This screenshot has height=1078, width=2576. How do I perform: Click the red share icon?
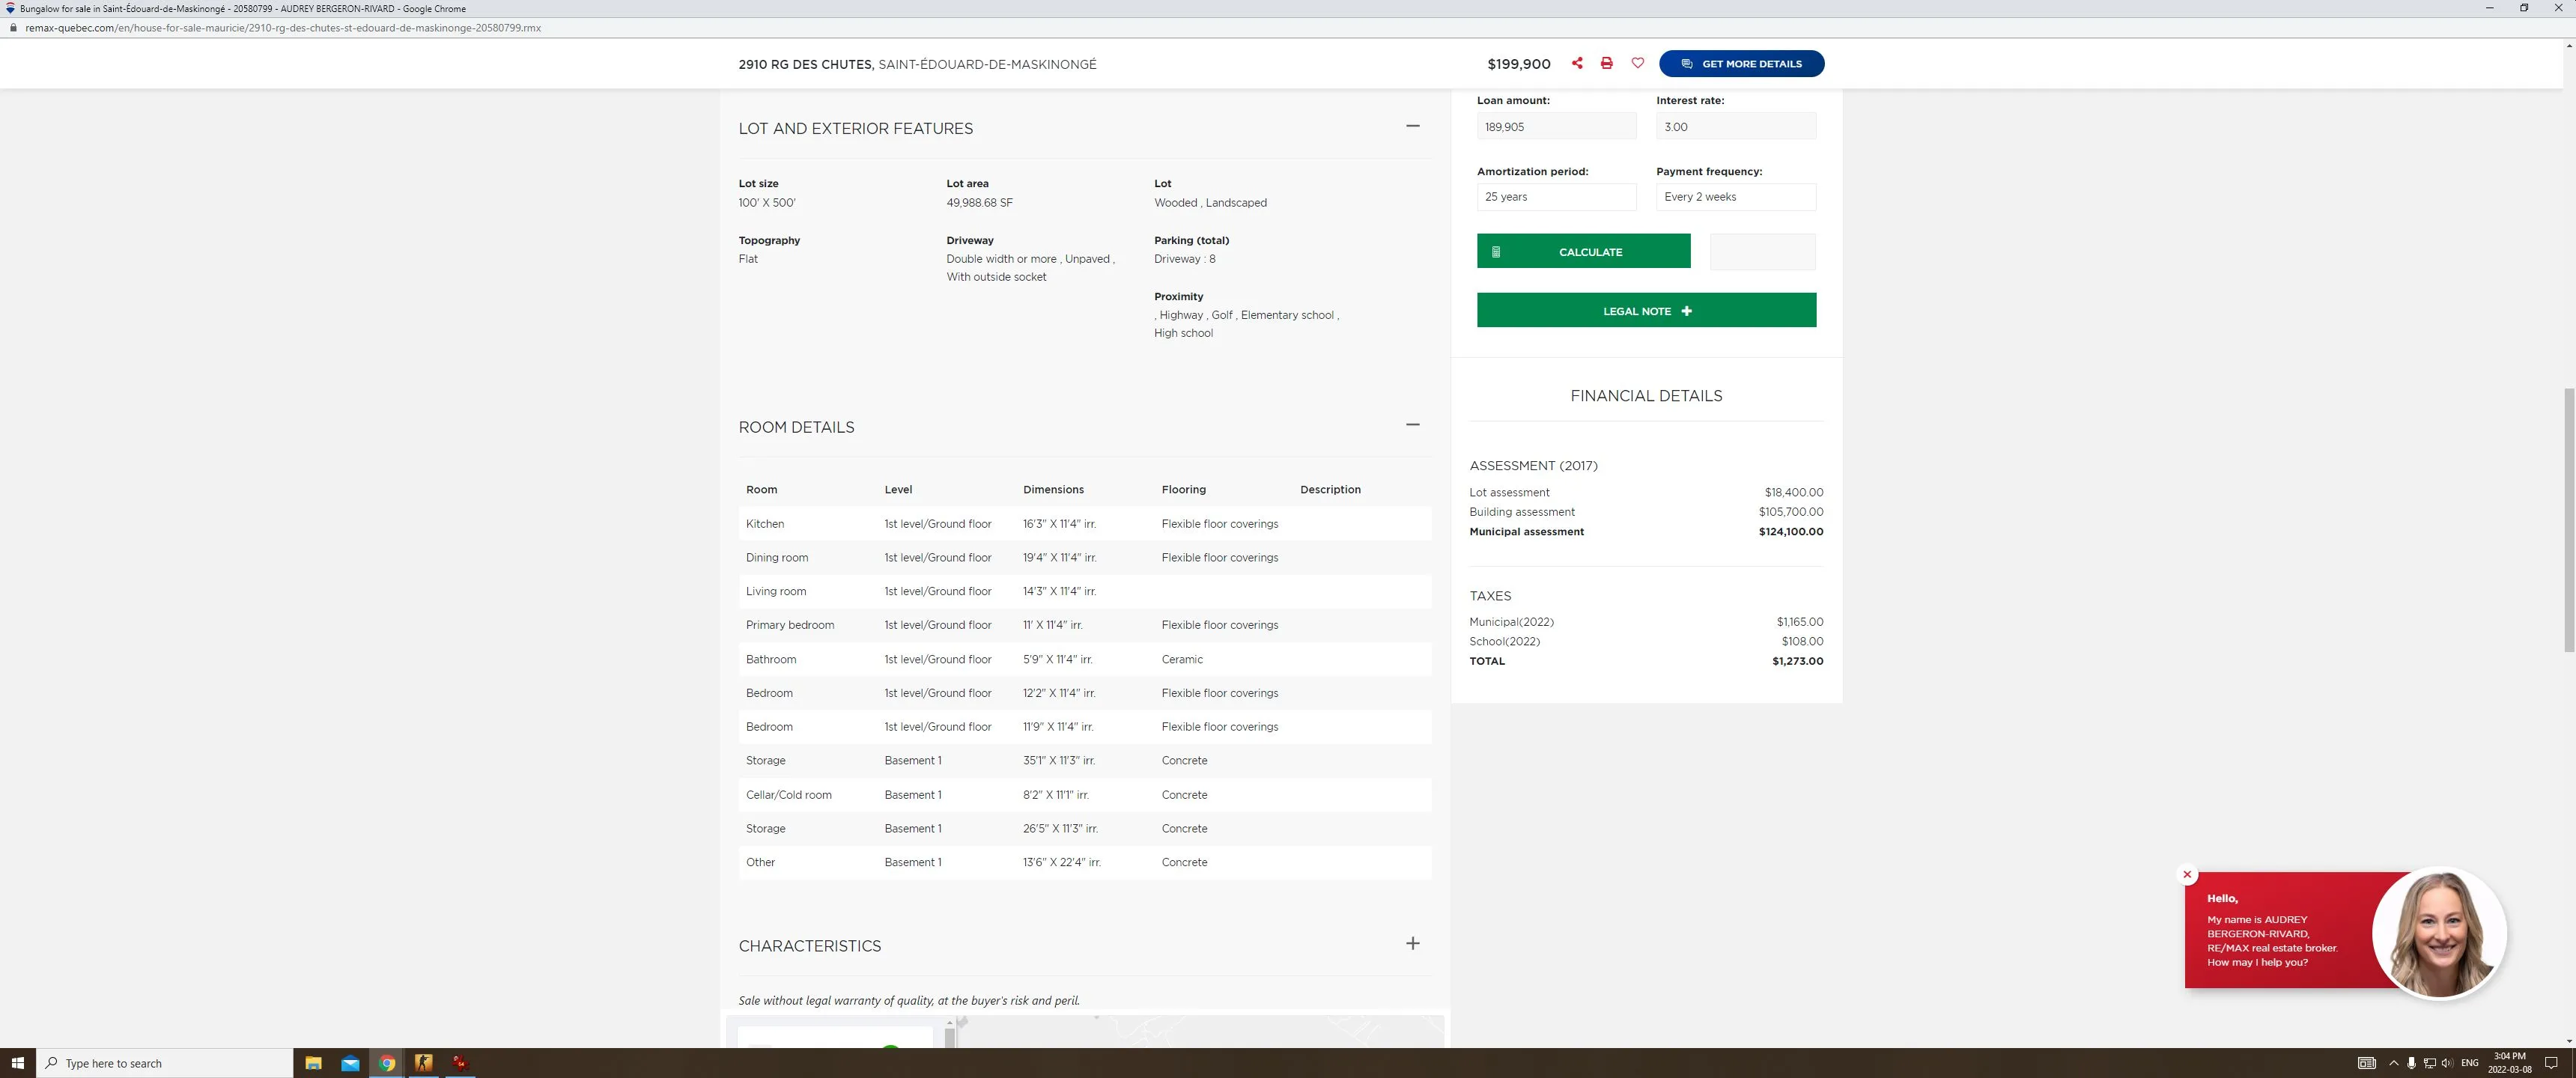pos(1577,63)
